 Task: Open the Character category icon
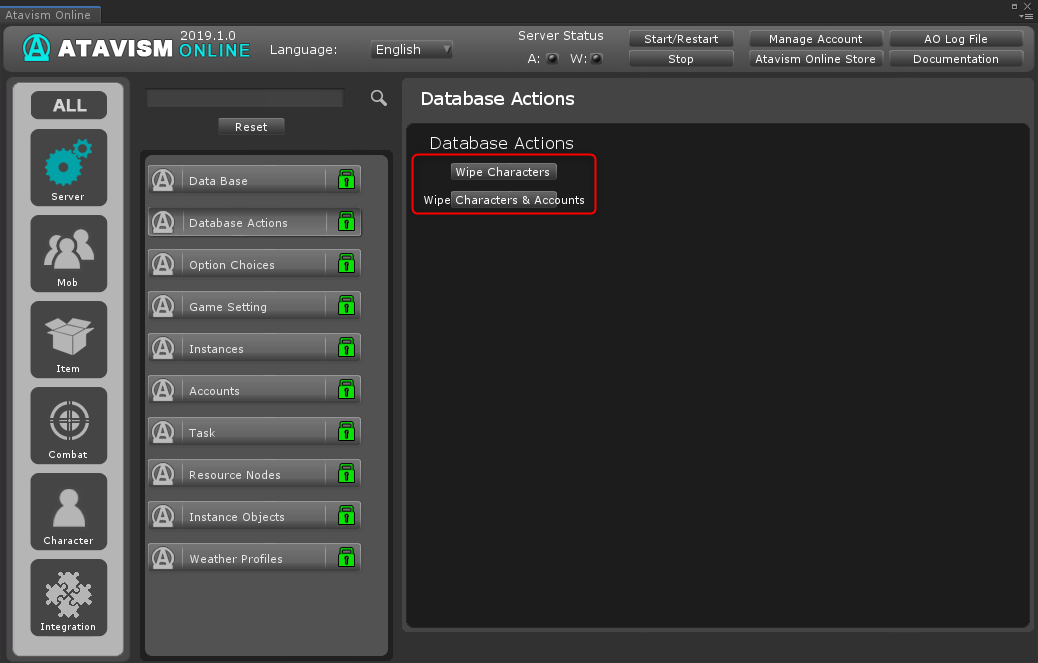click(x=68, y=510)
